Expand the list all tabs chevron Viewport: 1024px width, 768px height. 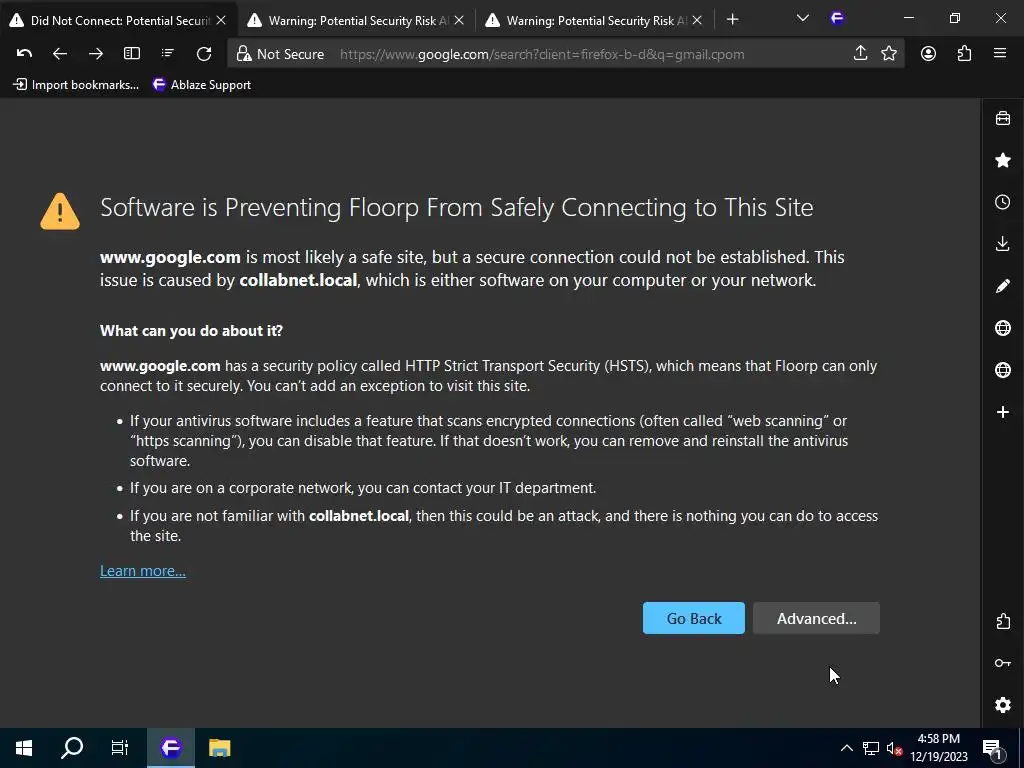tap(803, 18)
